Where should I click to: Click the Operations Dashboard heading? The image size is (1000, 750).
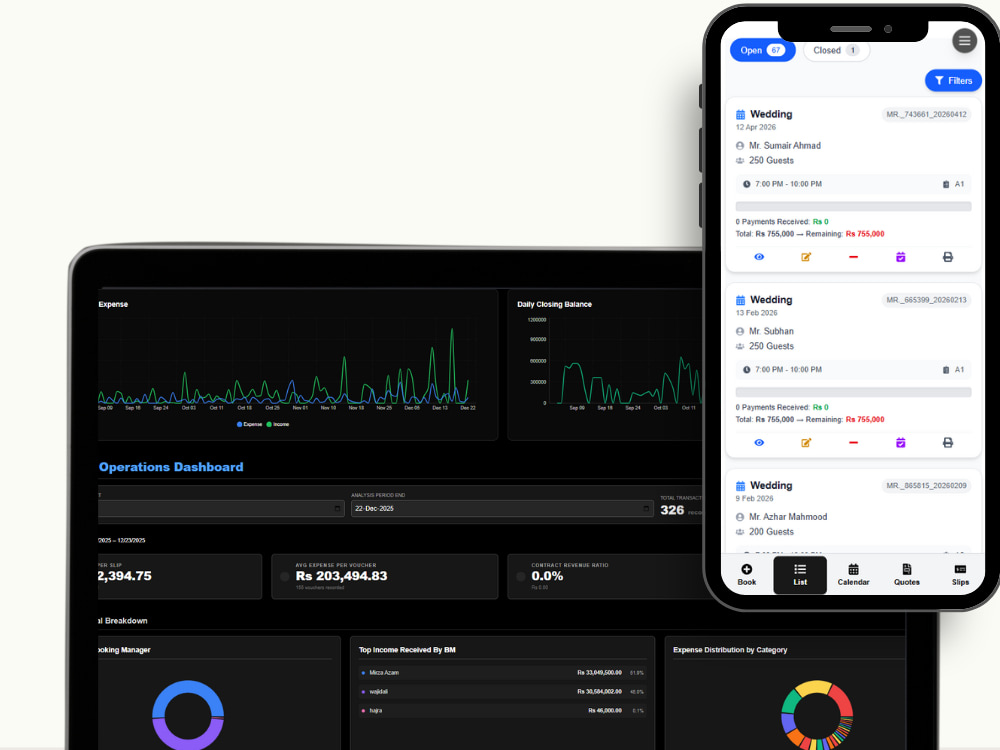click(171, 467)
